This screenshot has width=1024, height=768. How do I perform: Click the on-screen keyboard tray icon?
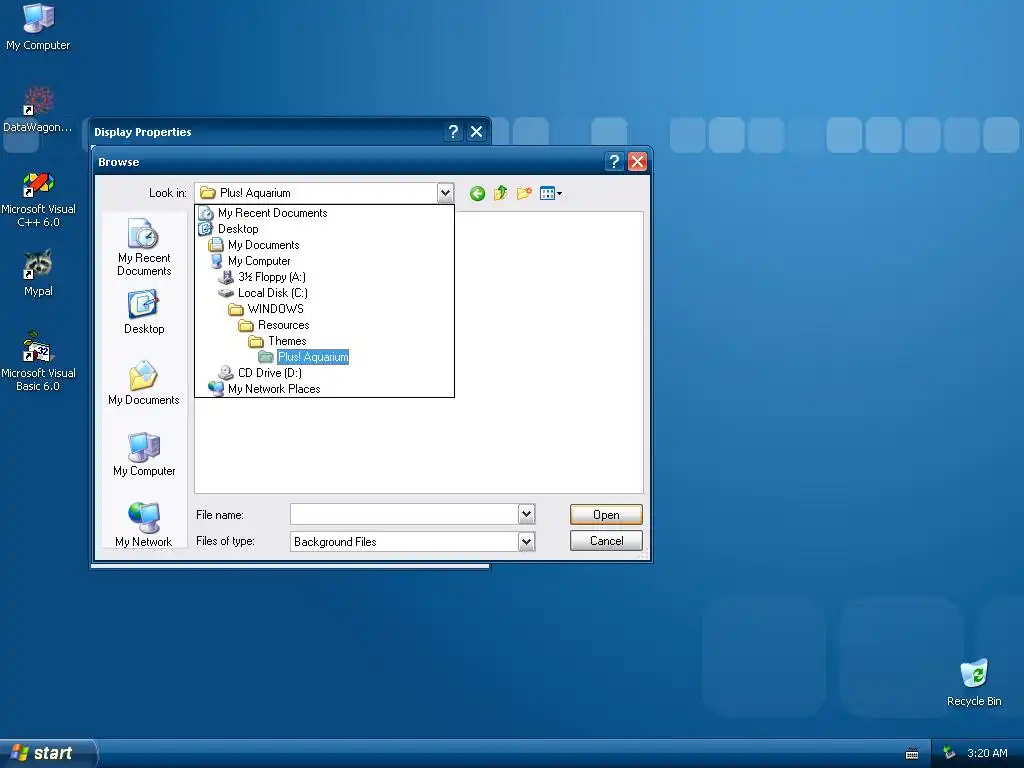[912, 754]
